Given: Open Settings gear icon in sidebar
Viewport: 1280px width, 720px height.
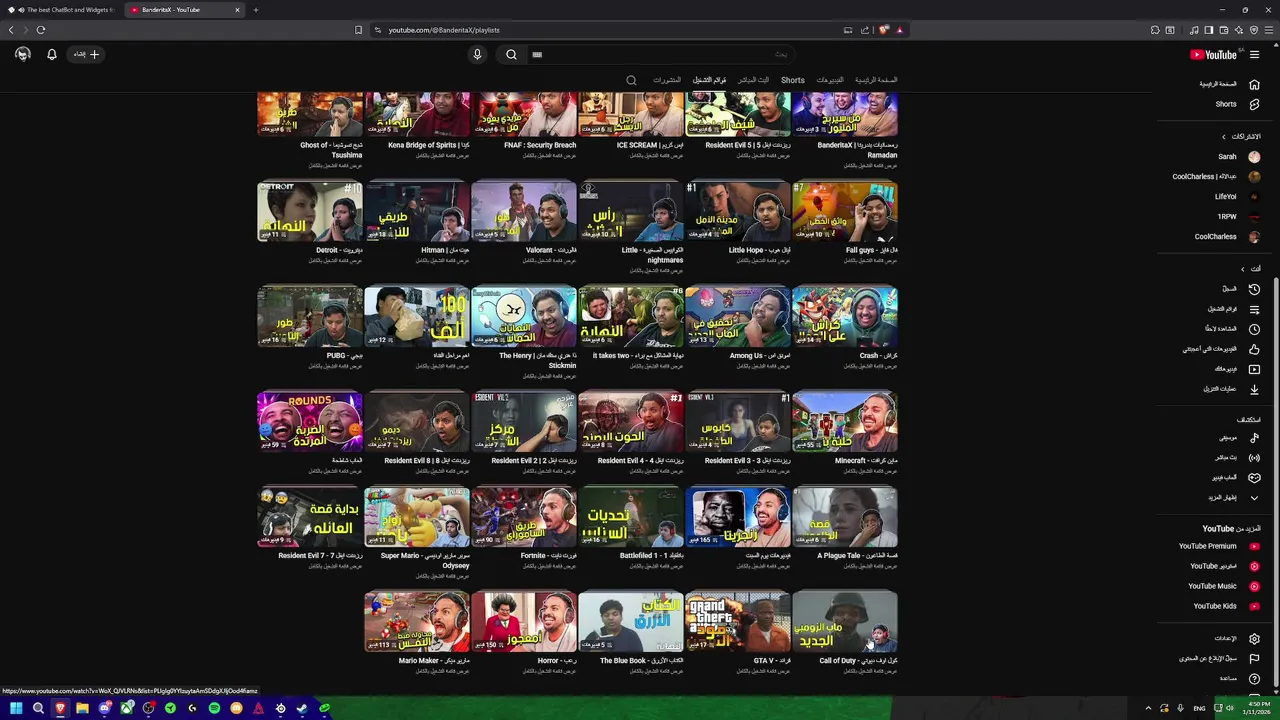Looking at the screenshot, I should click(1254, 638).
